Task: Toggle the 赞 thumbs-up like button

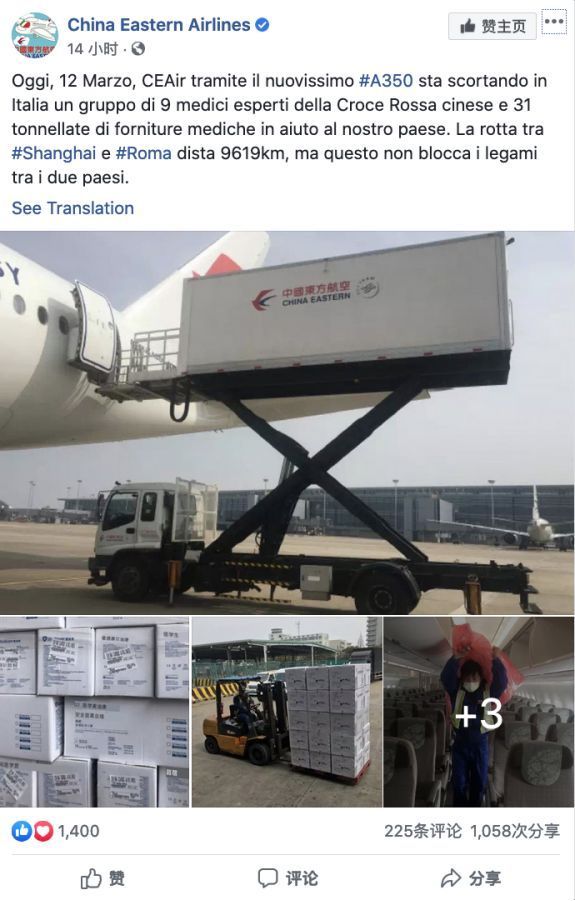Action: (x=102, y=878)
